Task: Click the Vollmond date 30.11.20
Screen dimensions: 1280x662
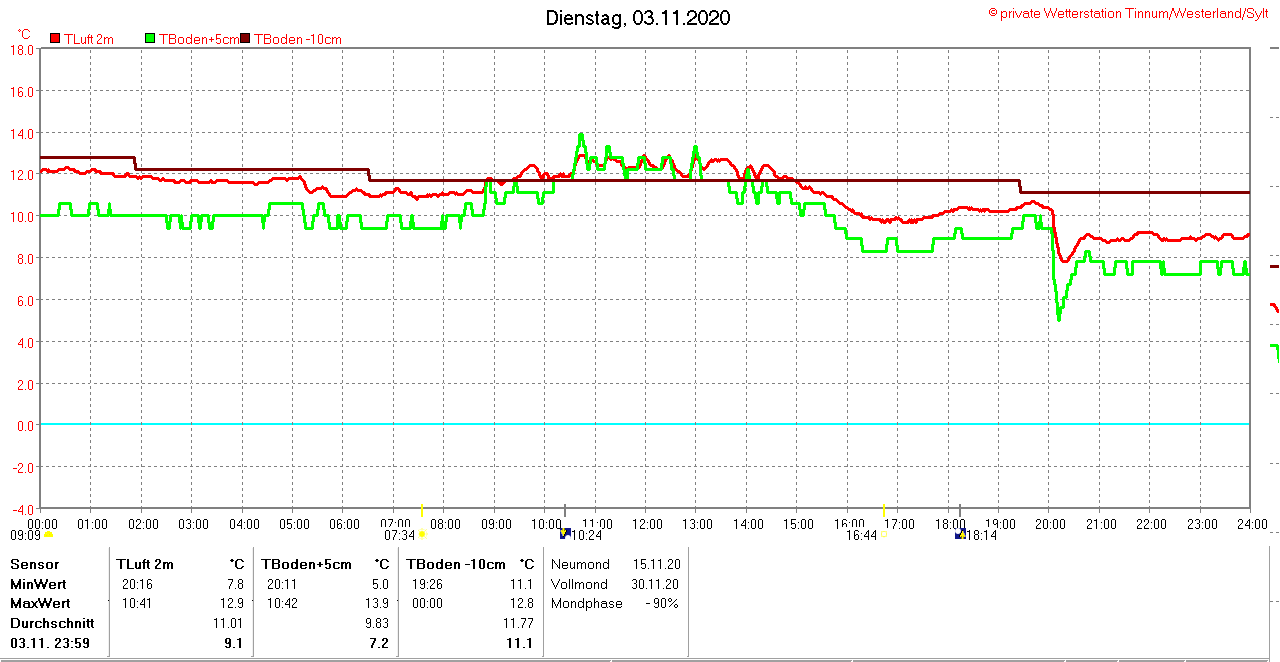Action: pos(655,584)
